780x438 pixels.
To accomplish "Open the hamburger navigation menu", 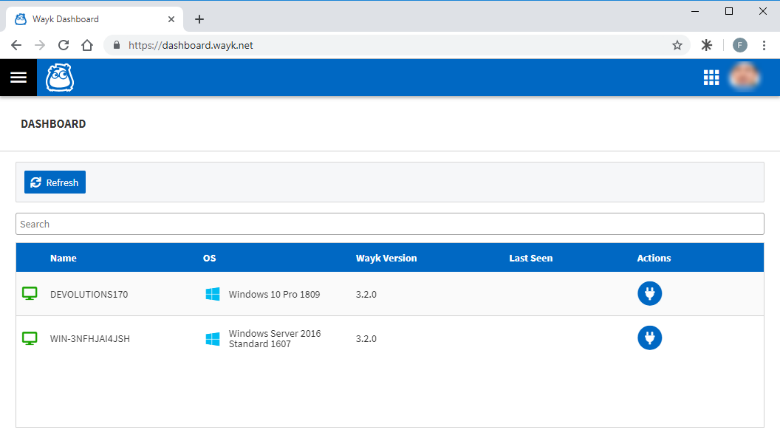I will [18, 78].
